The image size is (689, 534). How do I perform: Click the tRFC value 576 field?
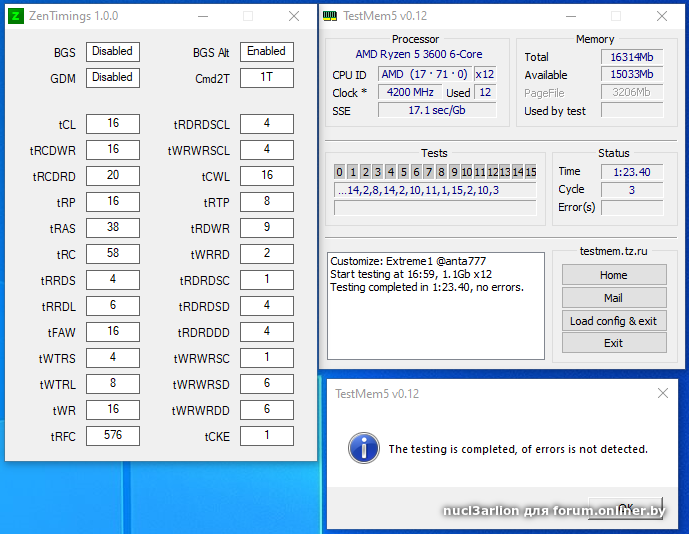pos(113,436)
